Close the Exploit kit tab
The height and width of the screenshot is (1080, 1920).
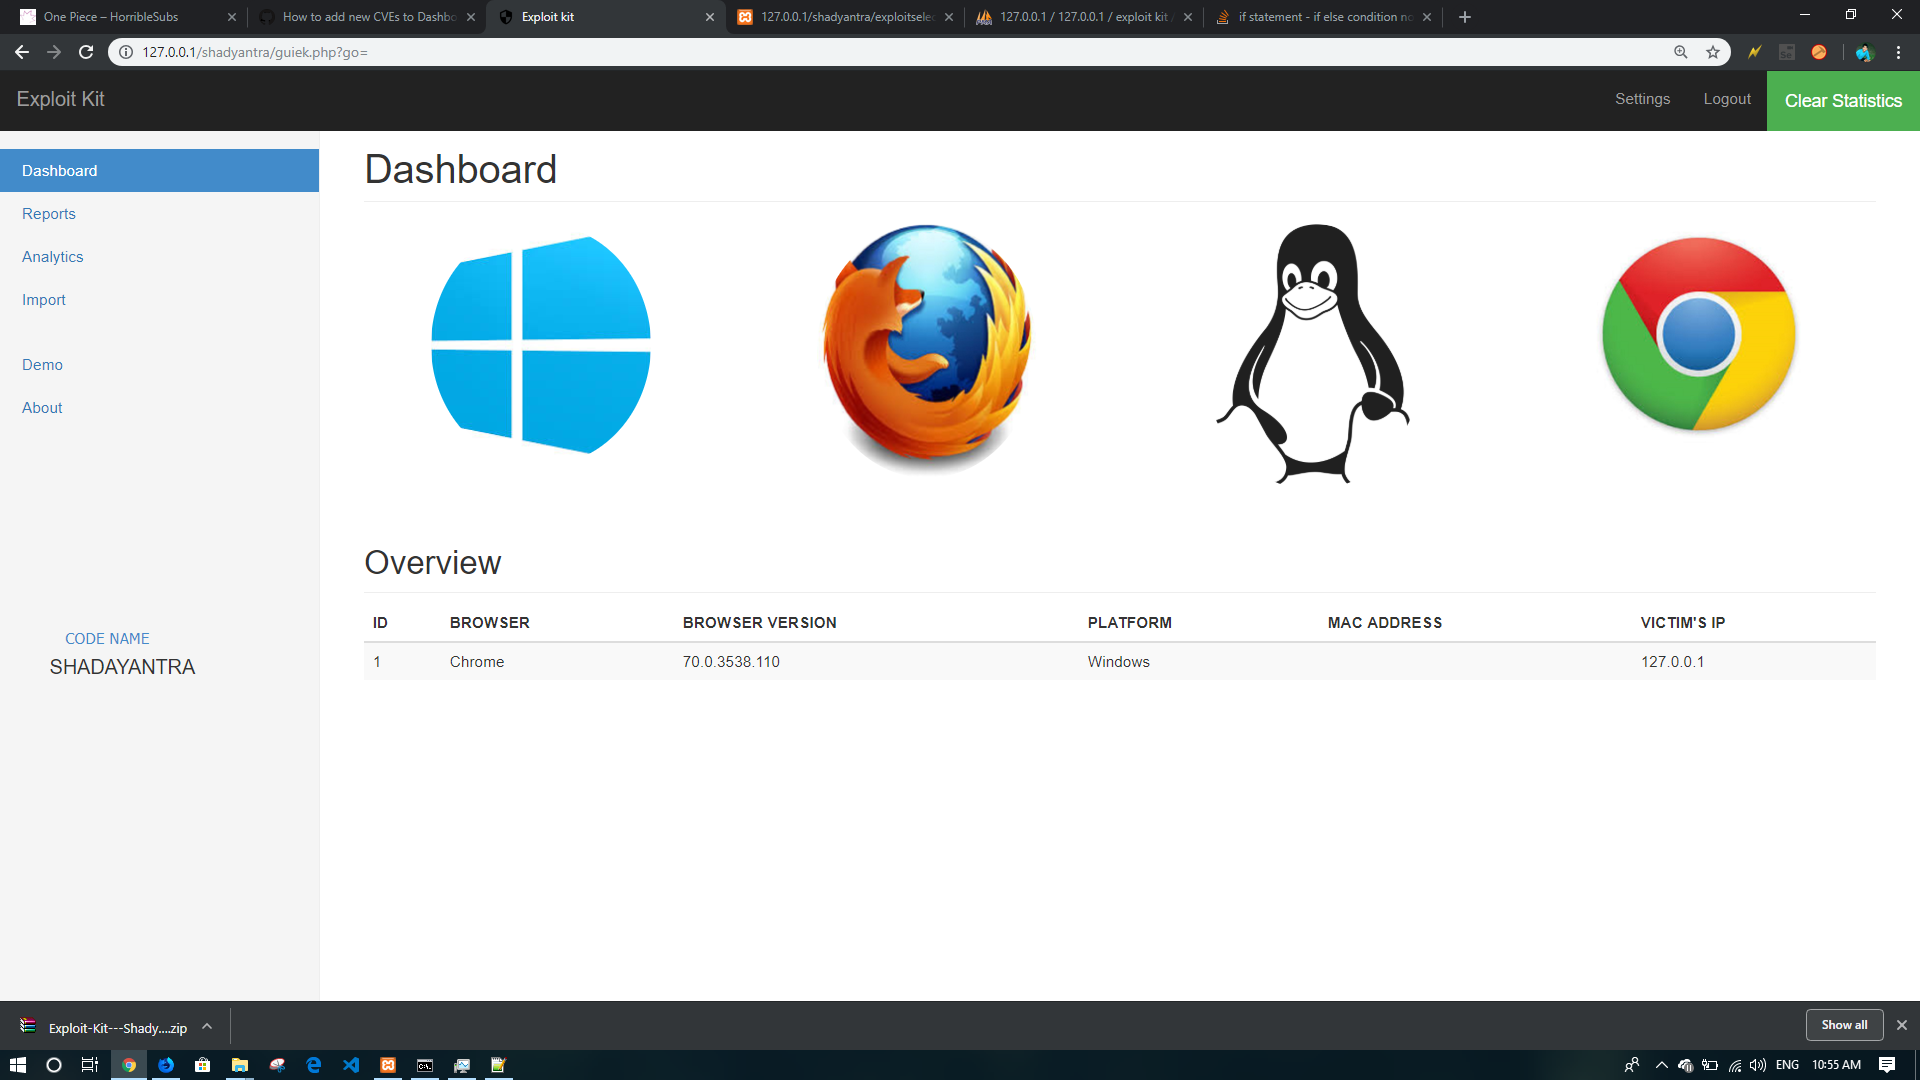[710, 17]
